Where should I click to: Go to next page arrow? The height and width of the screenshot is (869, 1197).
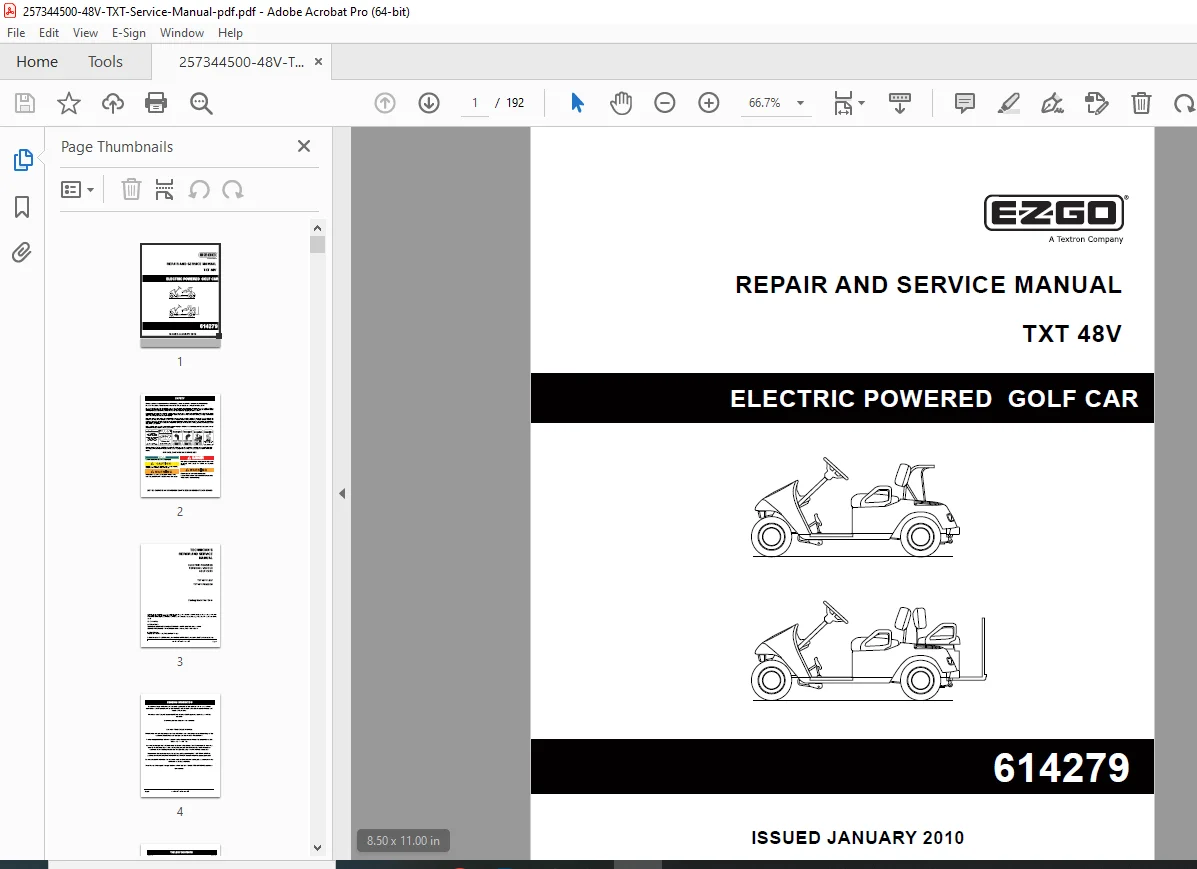tap(429, 103)
